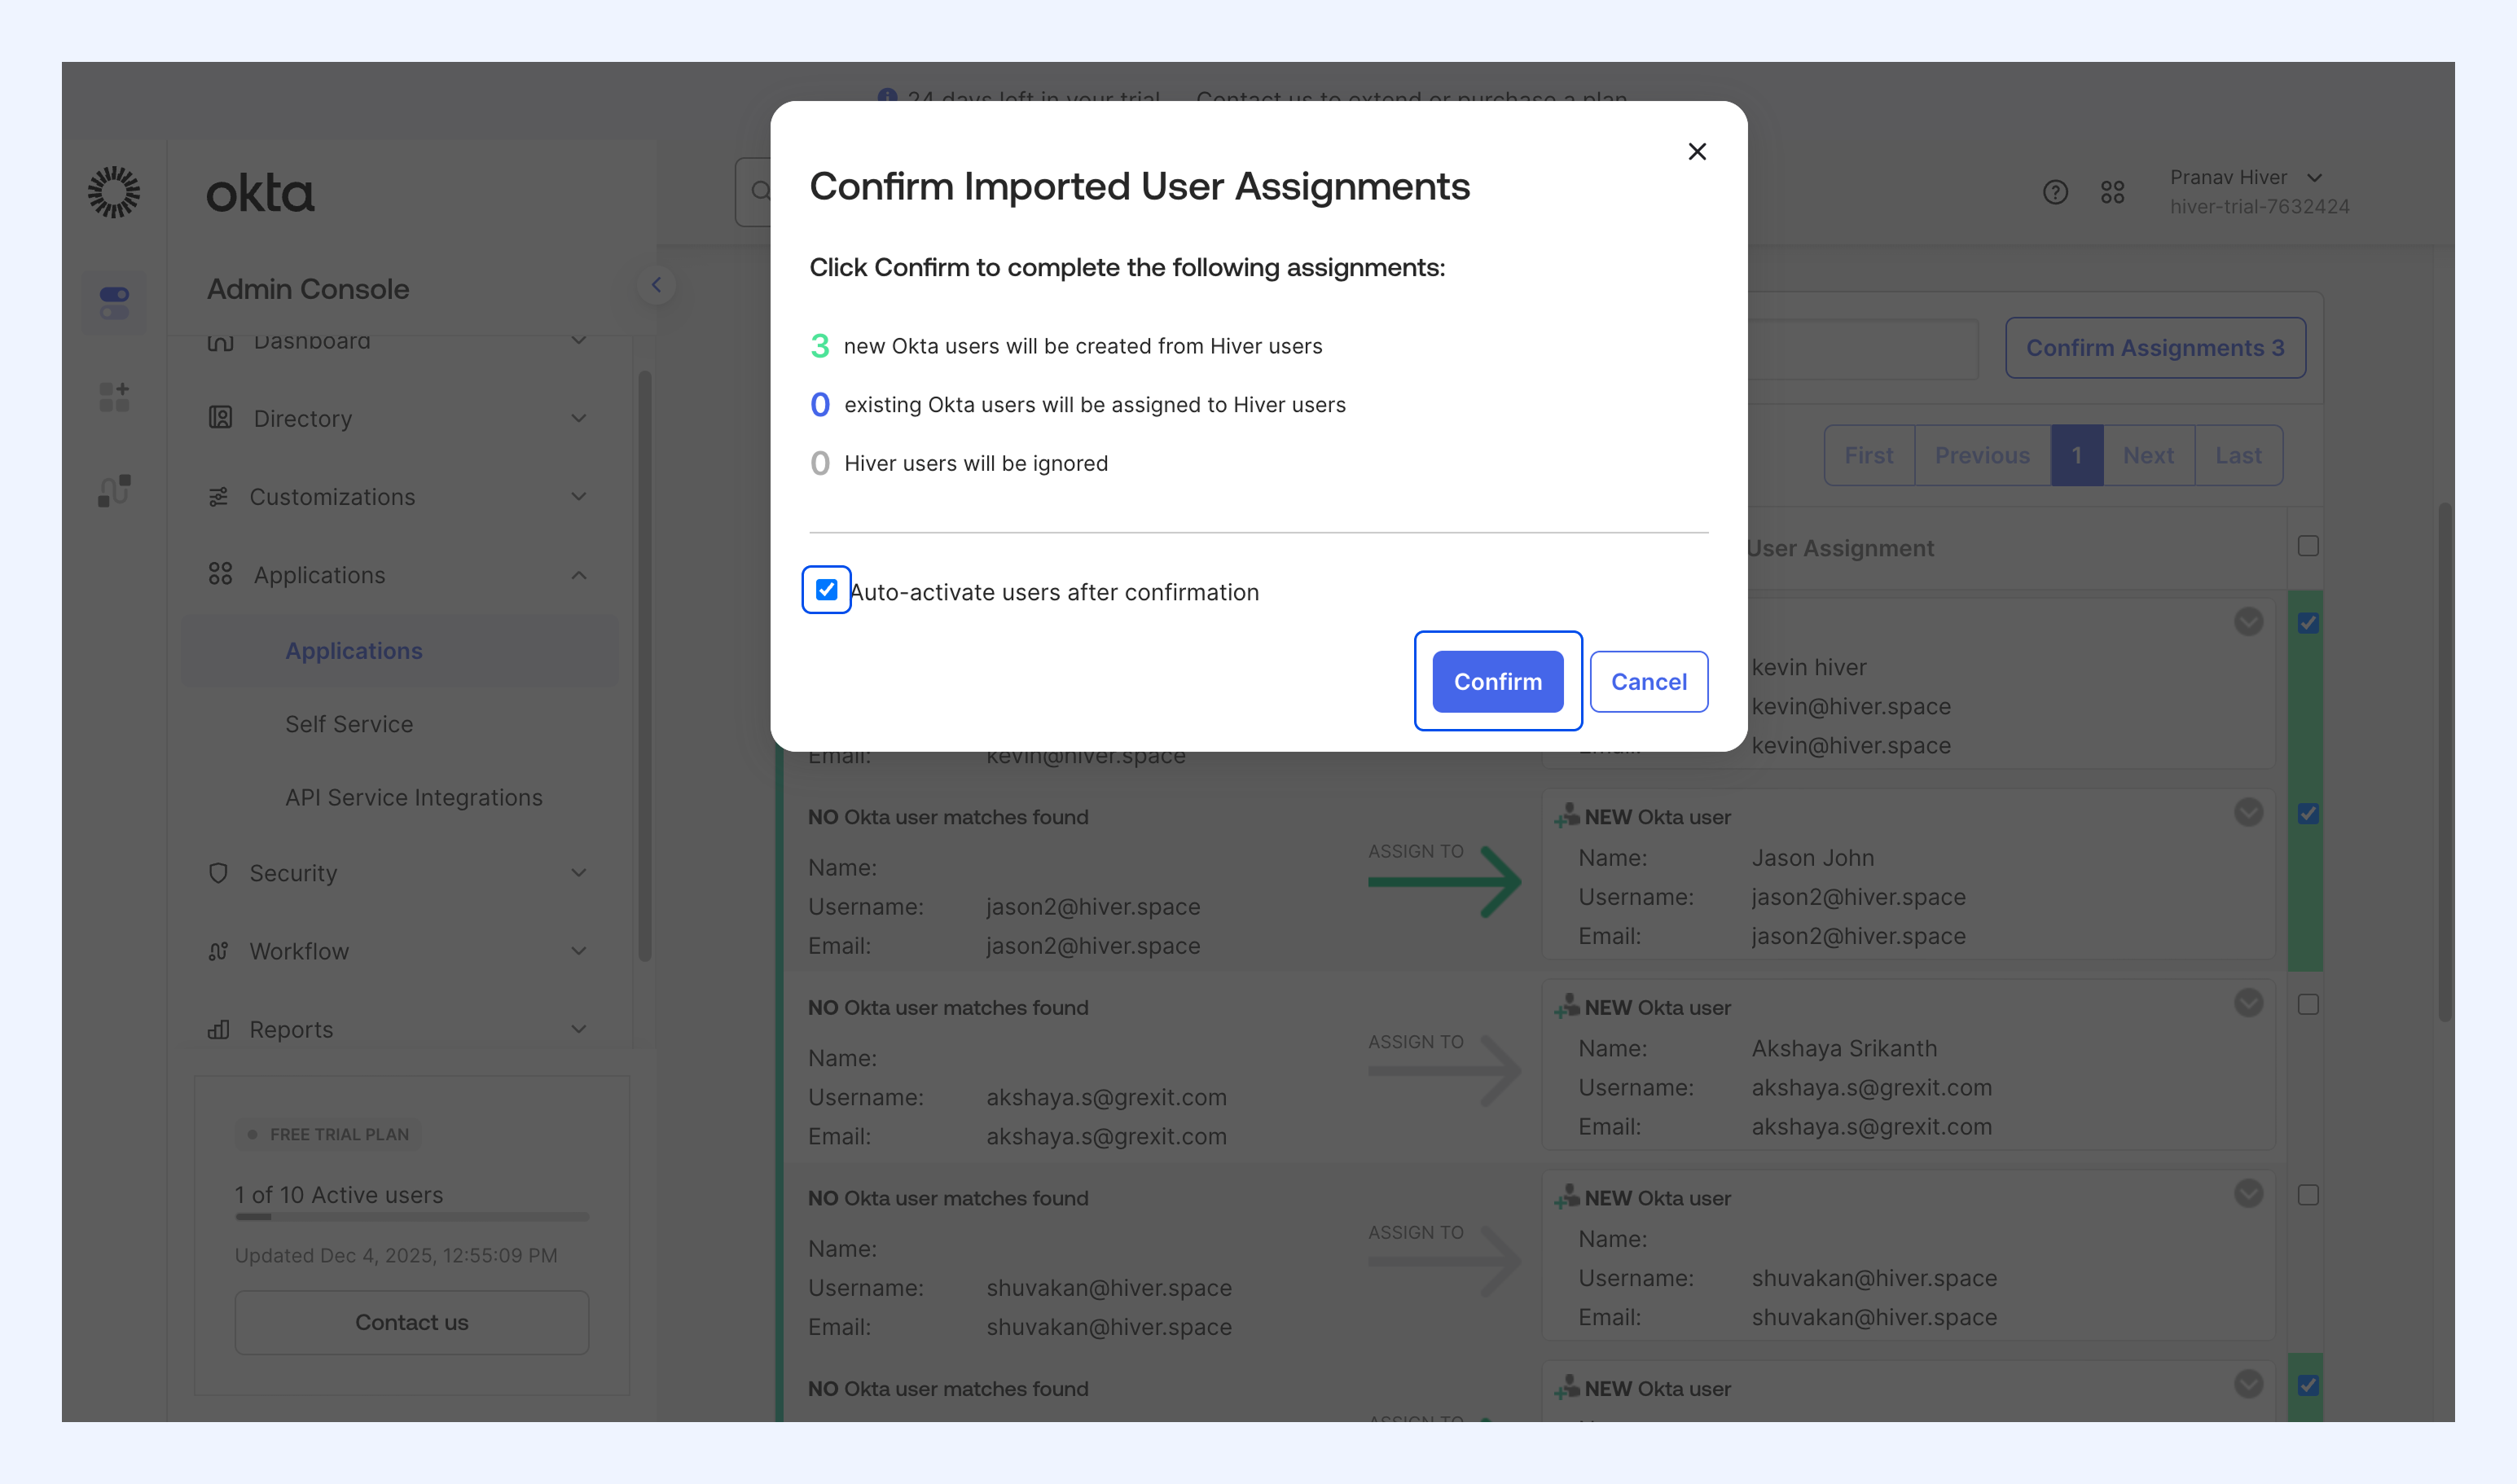Click Cancel in the dialog

click(1649, 681)
